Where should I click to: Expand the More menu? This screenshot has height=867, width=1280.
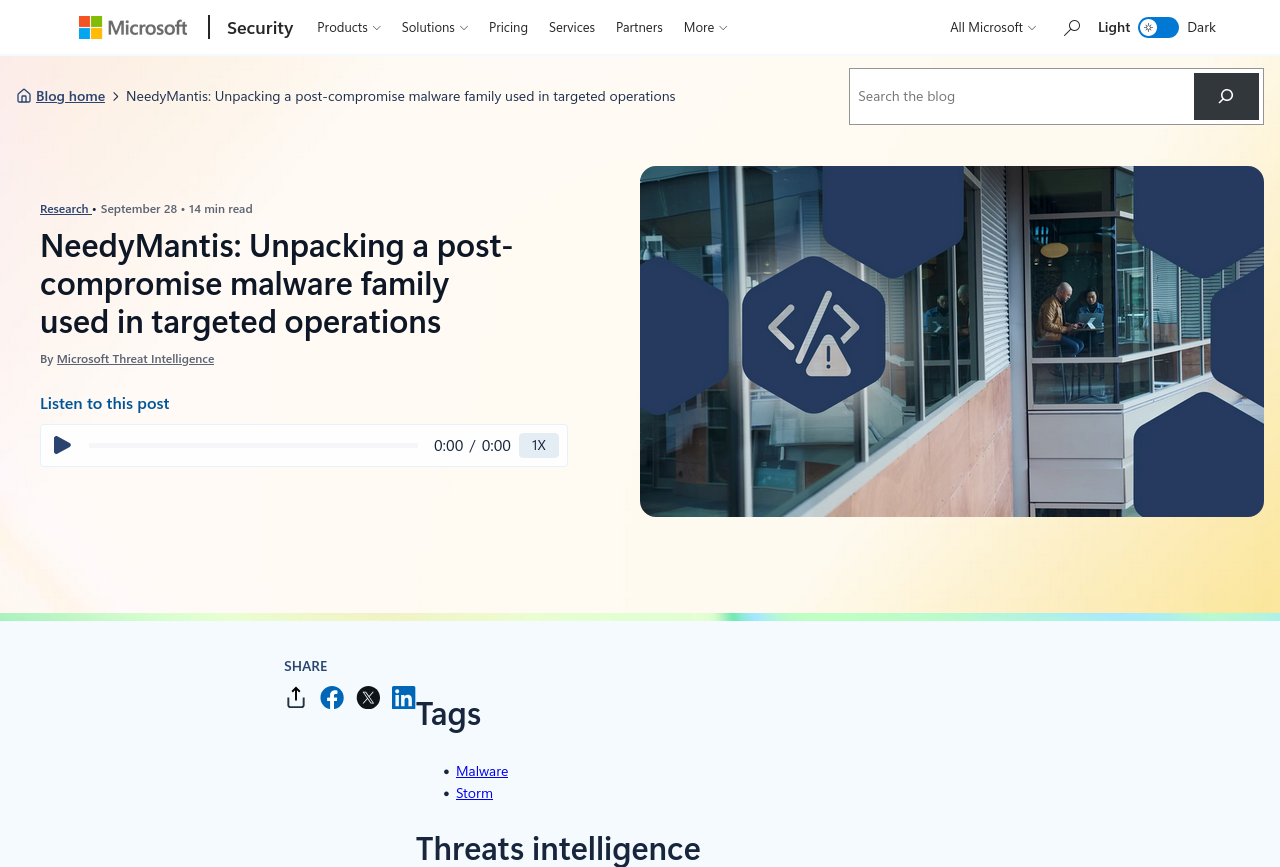[x=706, y=27]
